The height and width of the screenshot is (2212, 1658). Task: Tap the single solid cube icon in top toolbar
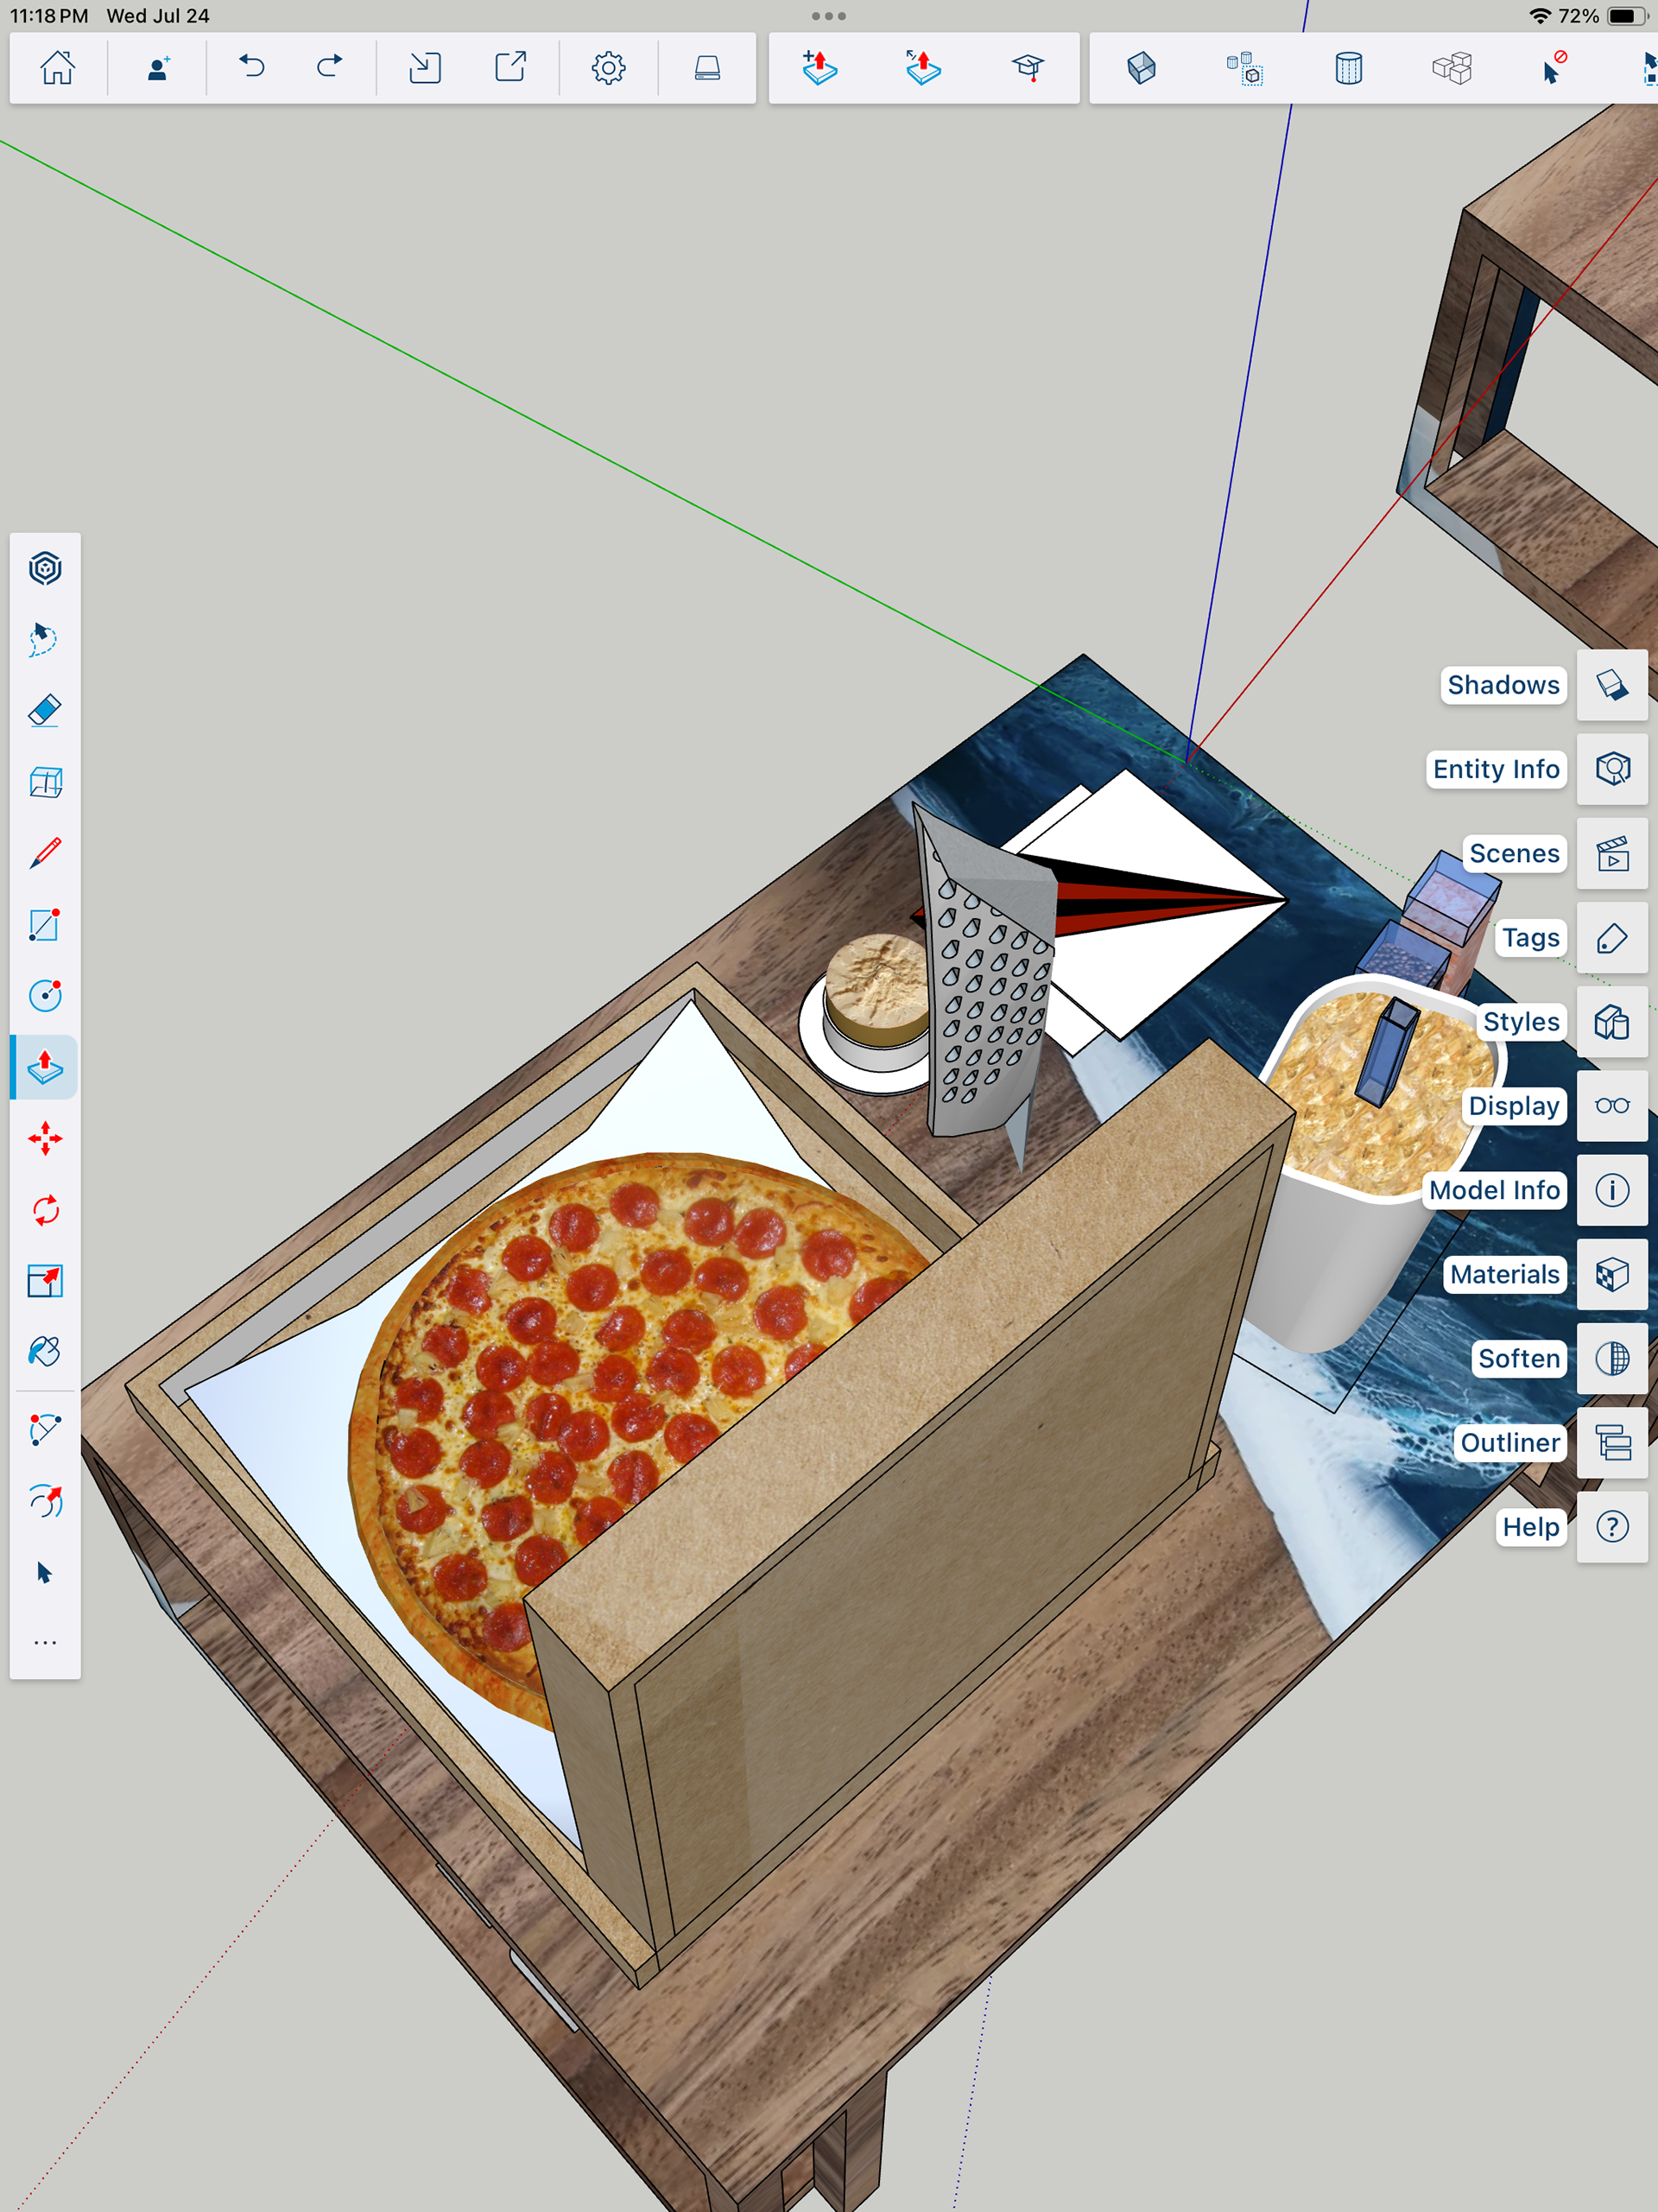pyautogui.click(x=1141, y=68)
